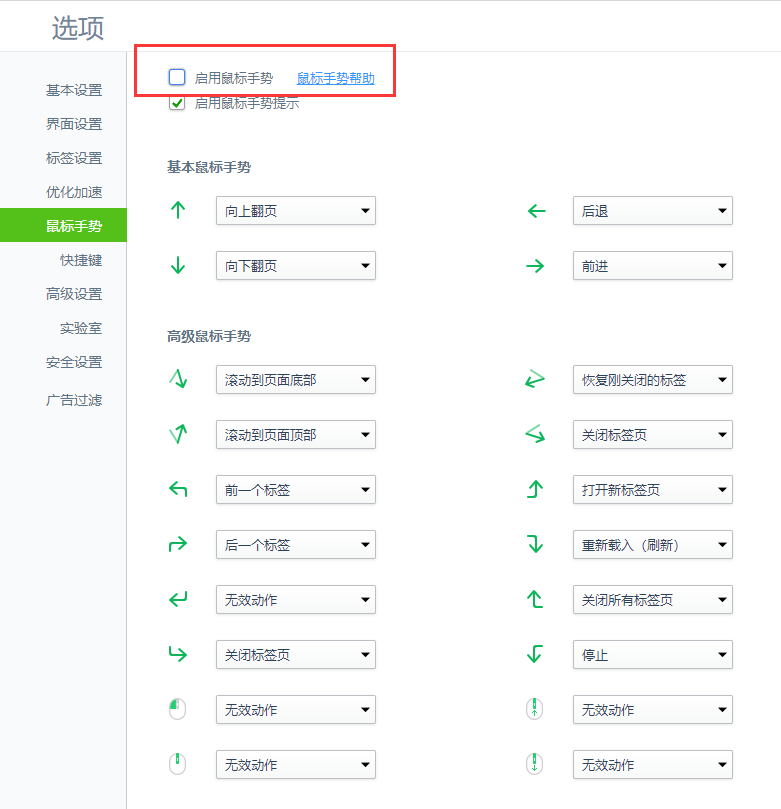Expand the 后一个标签 action dropdown
781x809 pixels.
pos(295,545)
